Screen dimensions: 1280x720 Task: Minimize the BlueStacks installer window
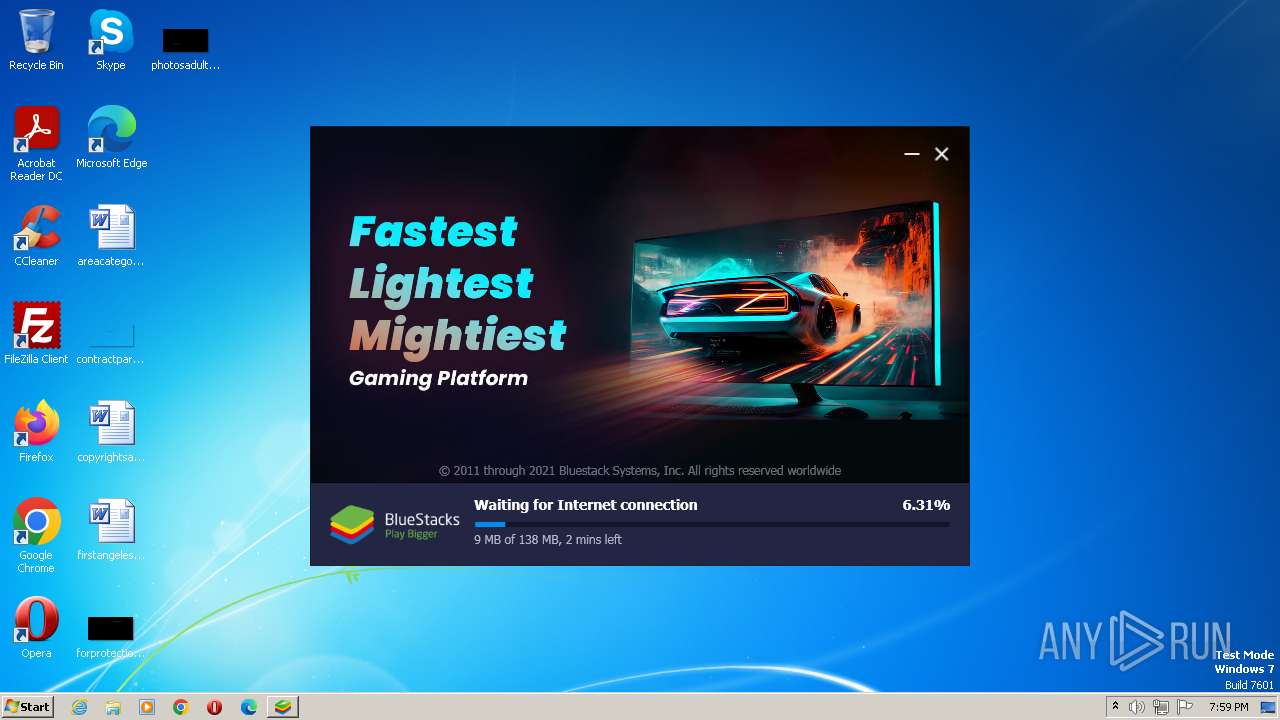[912, 154]
